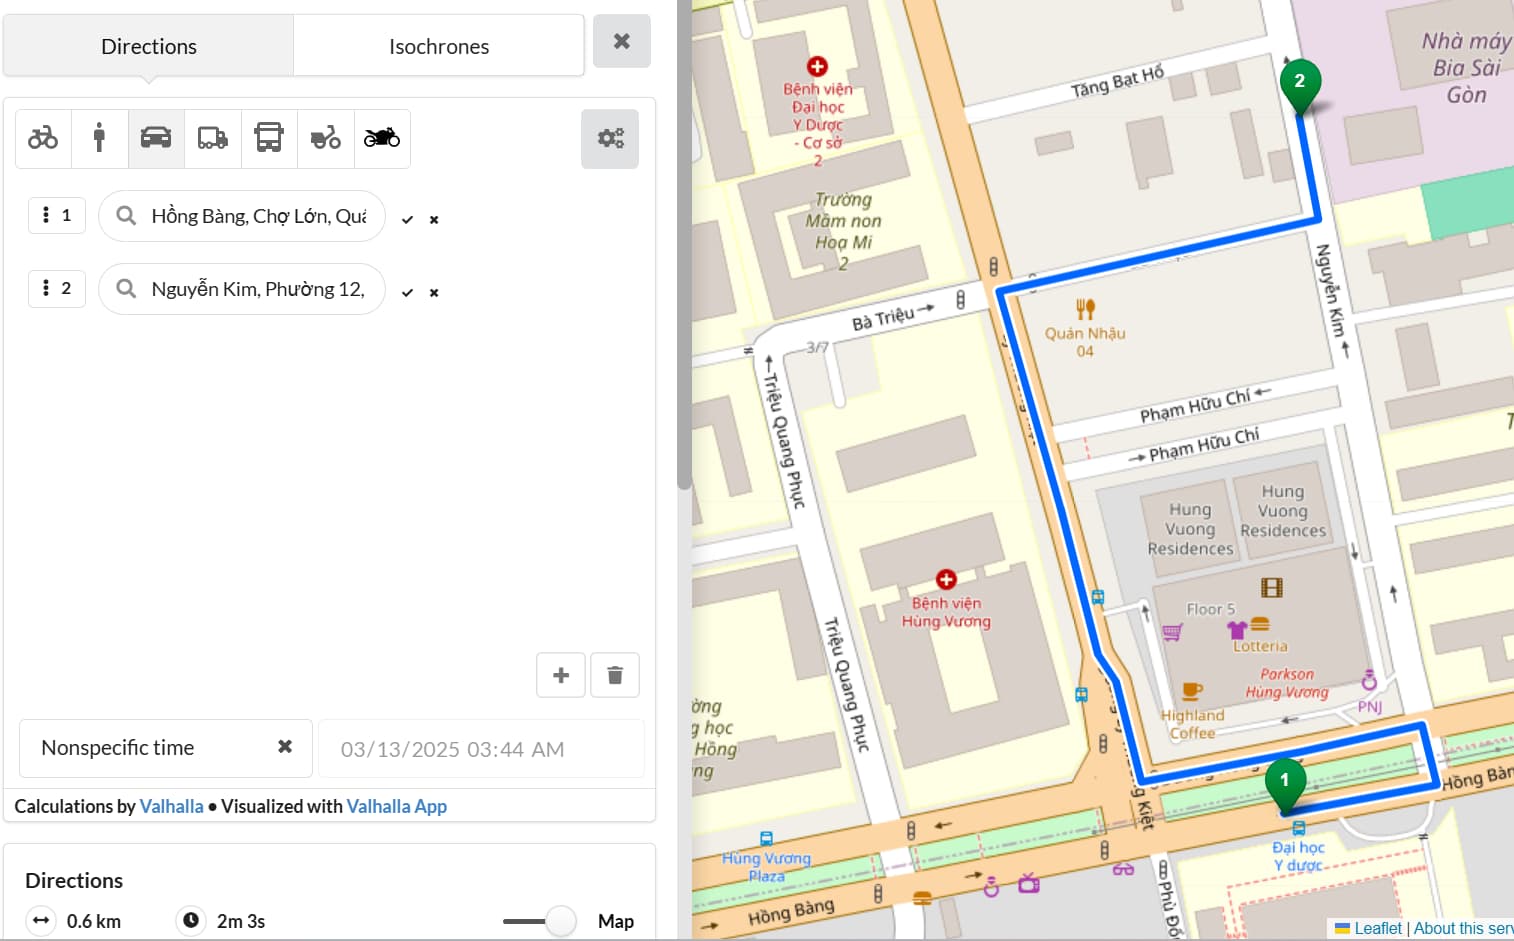
Task: Delete all waypoints with trash button
Action: click(x=615, y=675)
